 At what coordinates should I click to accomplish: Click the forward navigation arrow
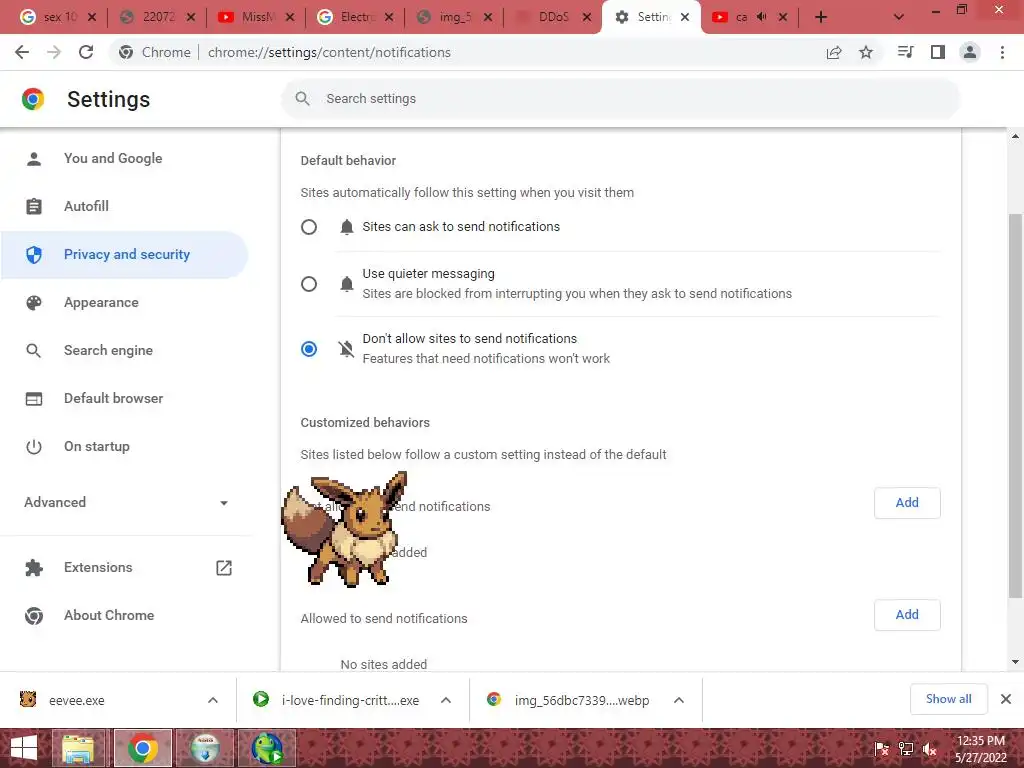point(54,52)
